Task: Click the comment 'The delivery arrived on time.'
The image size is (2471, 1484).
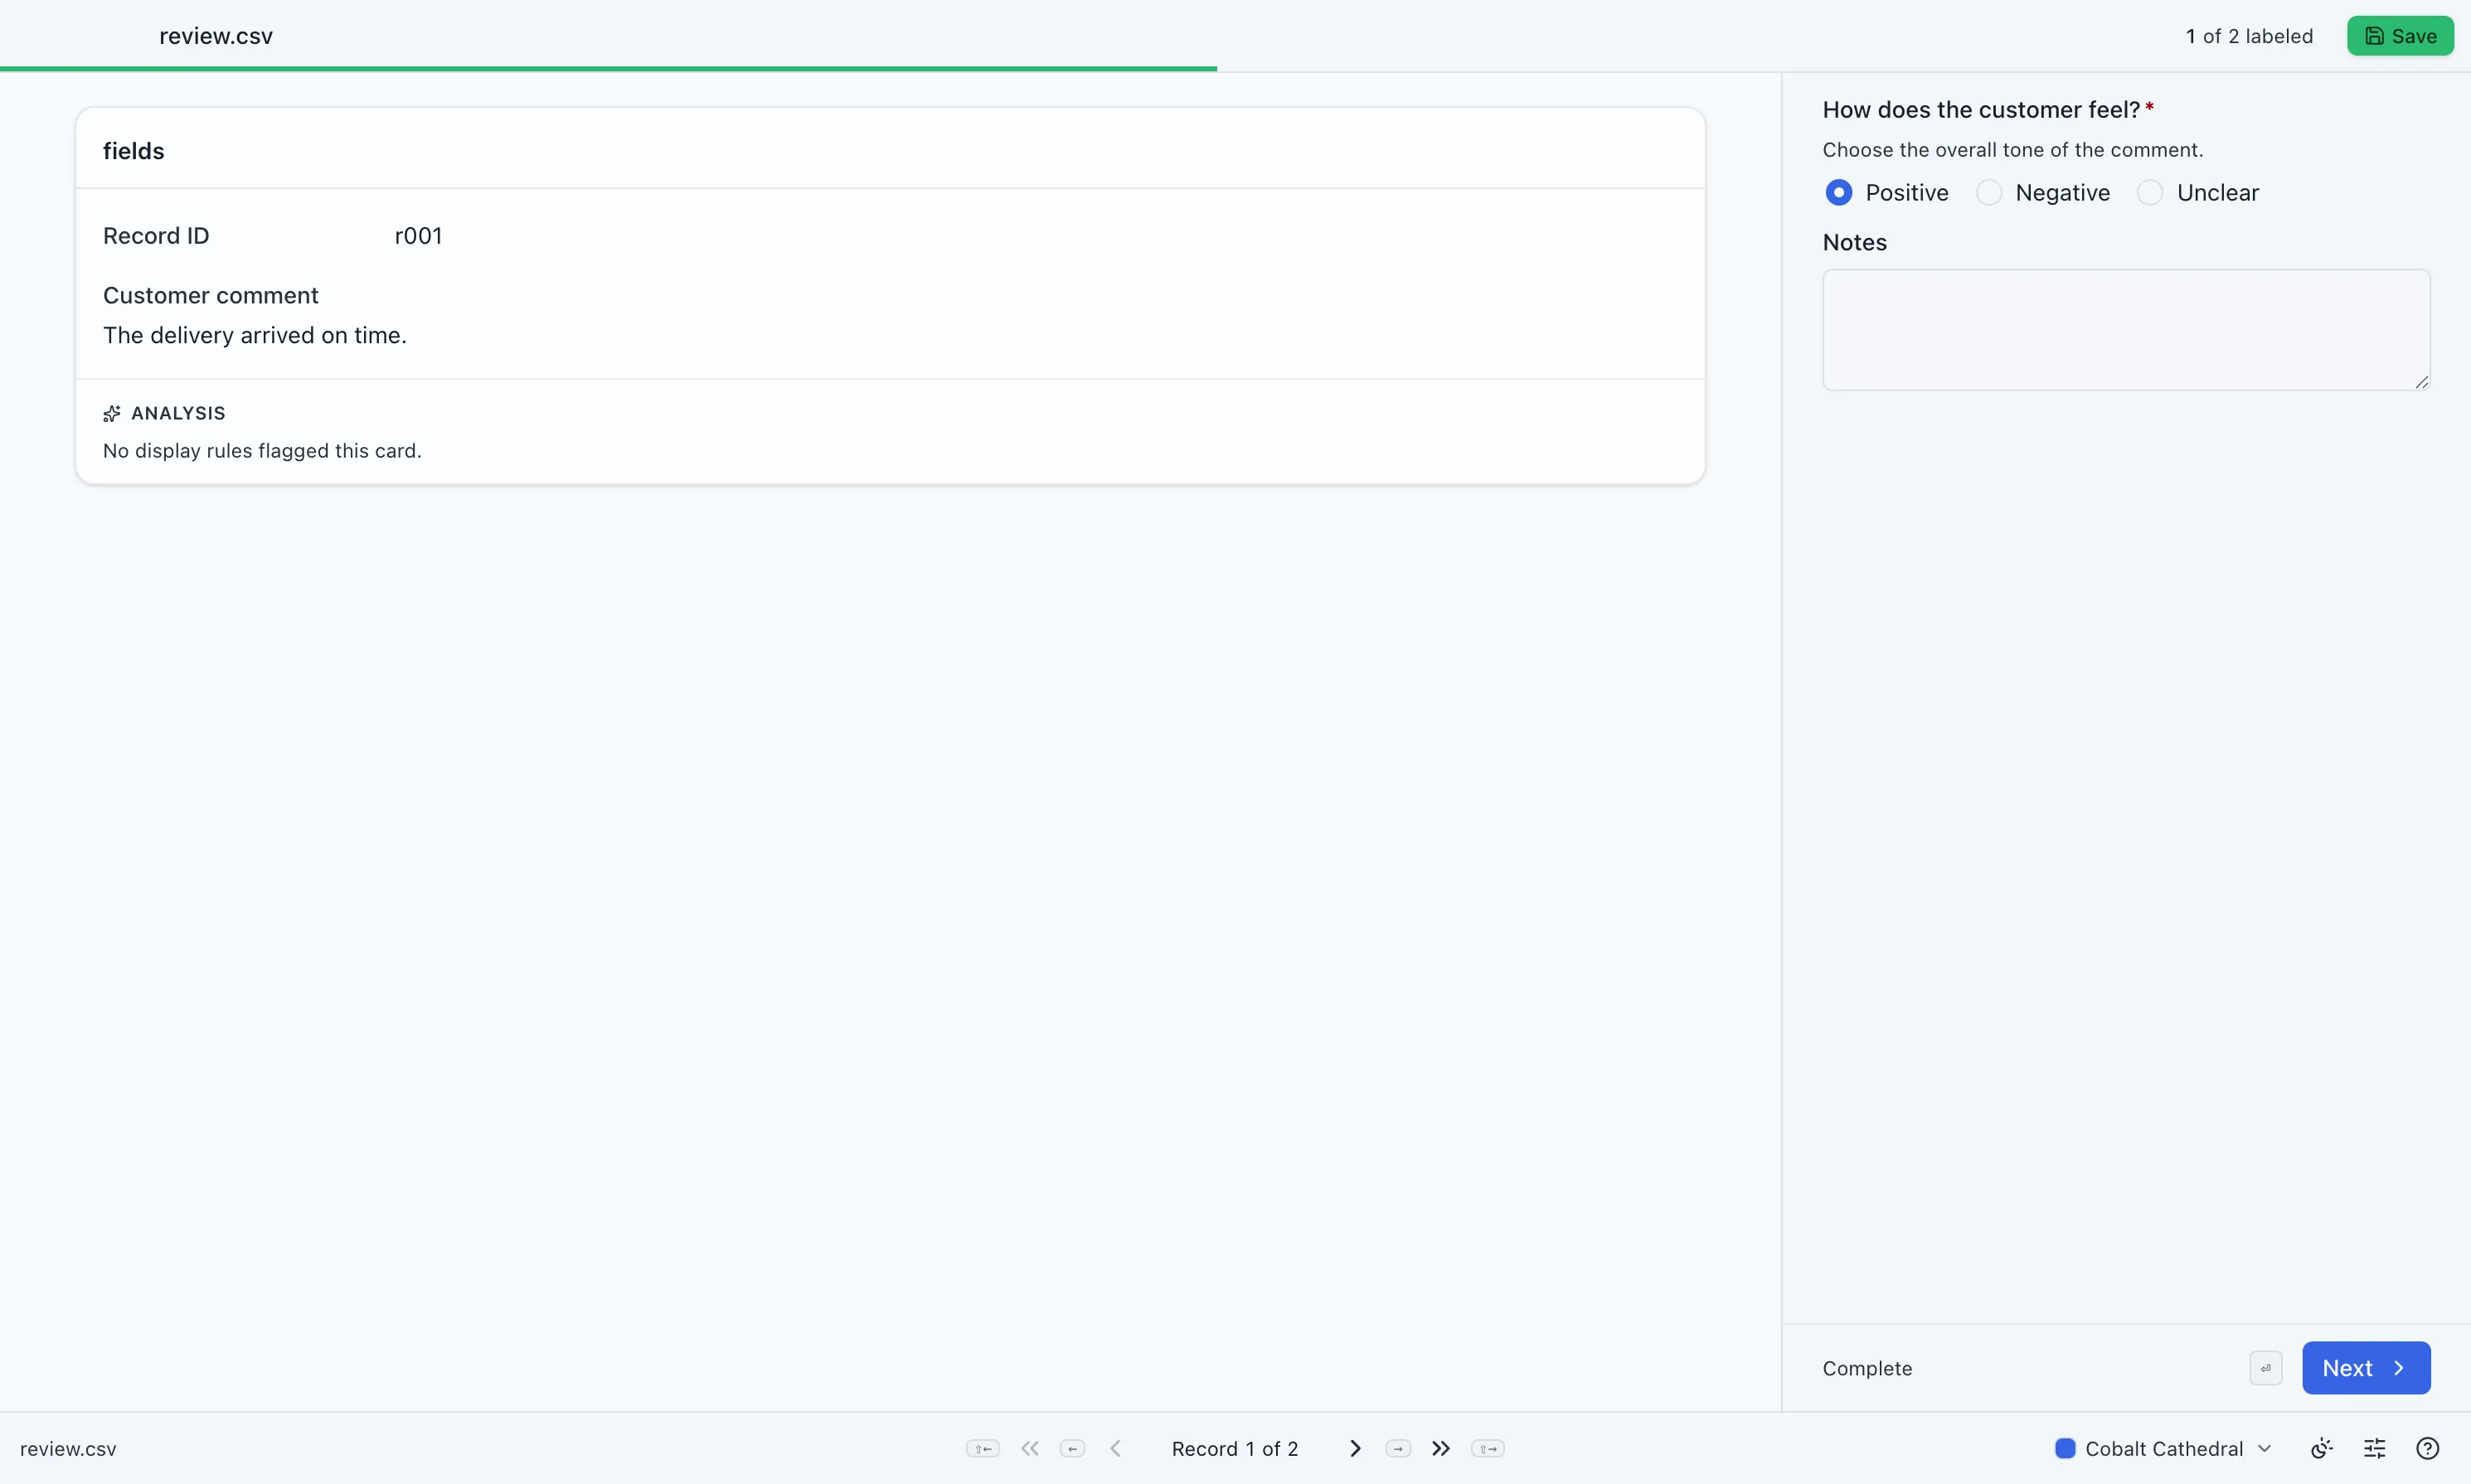Action: 255,335
